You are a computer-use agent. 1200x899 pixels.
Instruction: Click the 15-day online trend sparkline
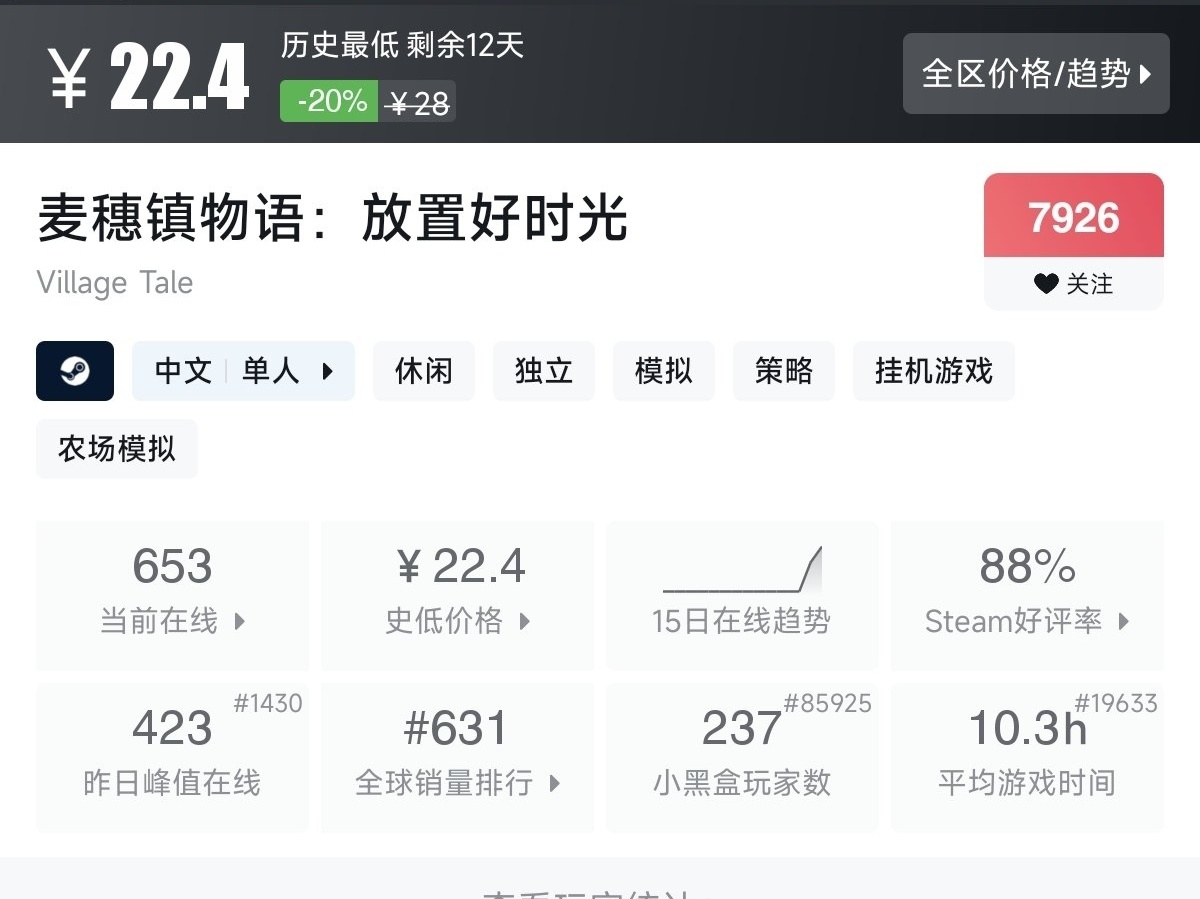point(742,570)
